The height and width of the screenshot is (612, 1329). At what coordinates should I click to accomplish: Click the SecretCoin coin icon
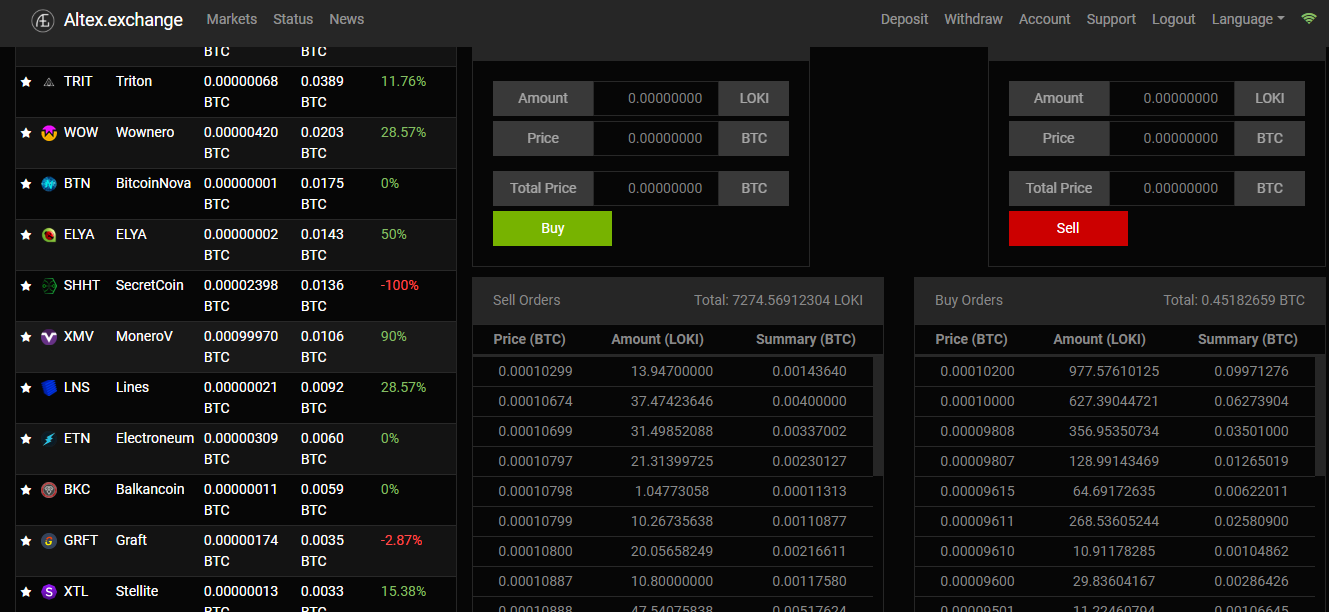(x=48, y=286)
